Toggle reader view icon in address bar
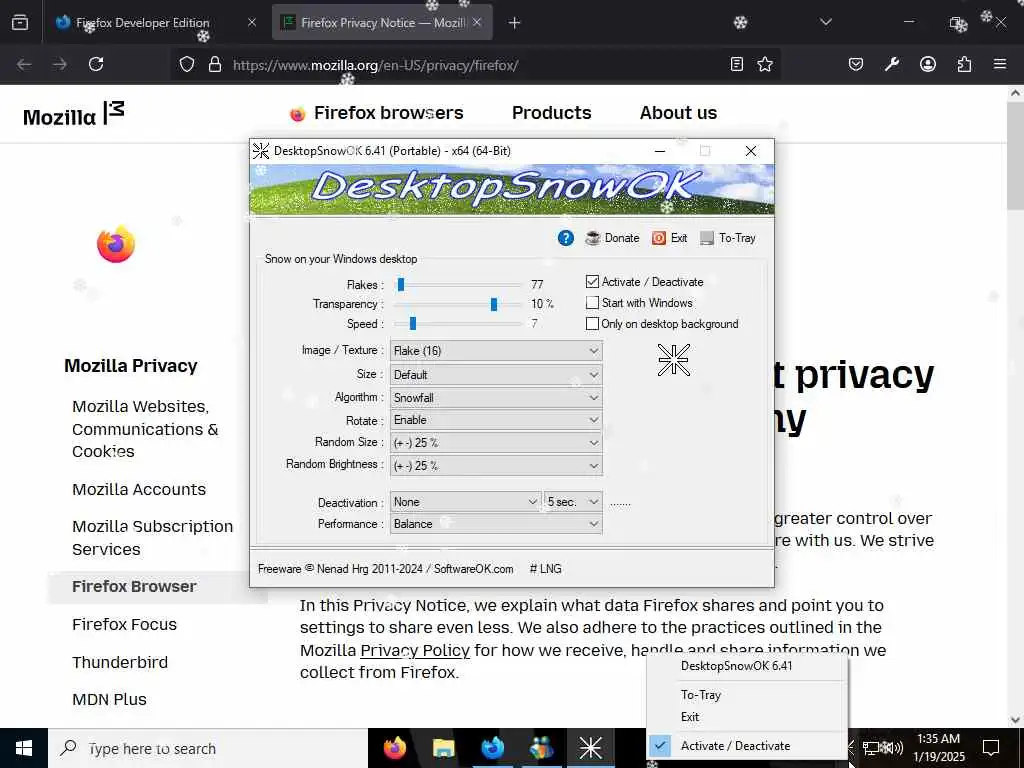 [x=737, y=64]
